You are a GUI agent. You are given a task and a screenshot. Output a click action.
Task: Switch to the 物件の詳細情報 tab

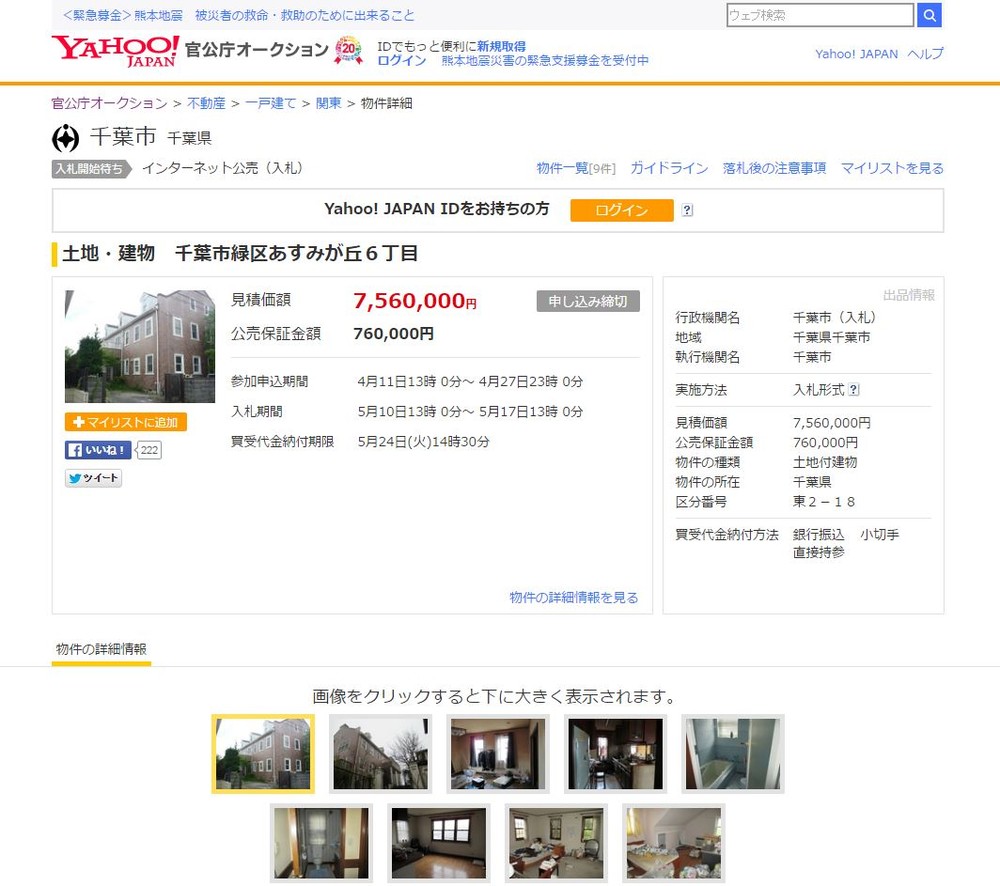click(x=100, y=648)
